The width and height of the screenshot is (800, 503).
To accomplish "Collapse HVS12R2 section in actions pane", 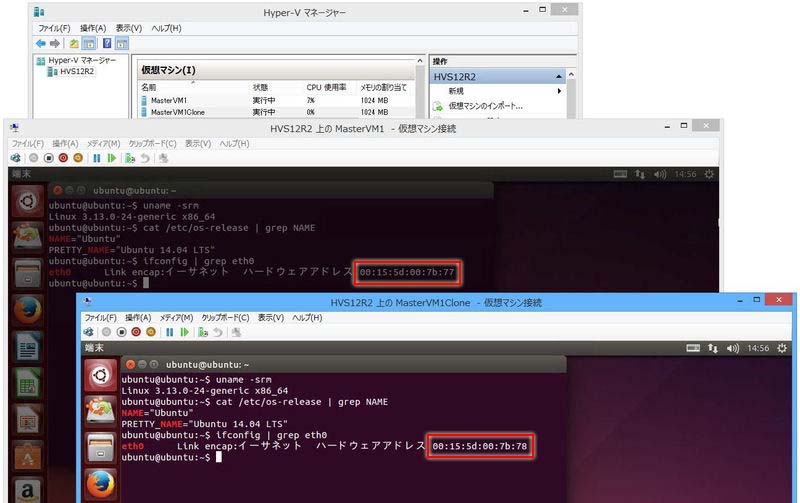I will tap(559, 77).
